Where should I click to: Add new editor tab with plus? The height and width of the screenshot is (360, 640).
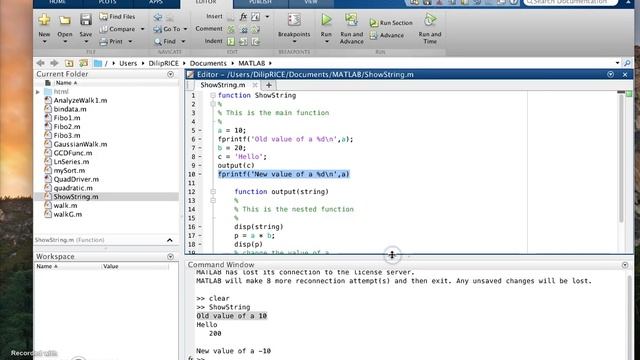click(269, 85)
